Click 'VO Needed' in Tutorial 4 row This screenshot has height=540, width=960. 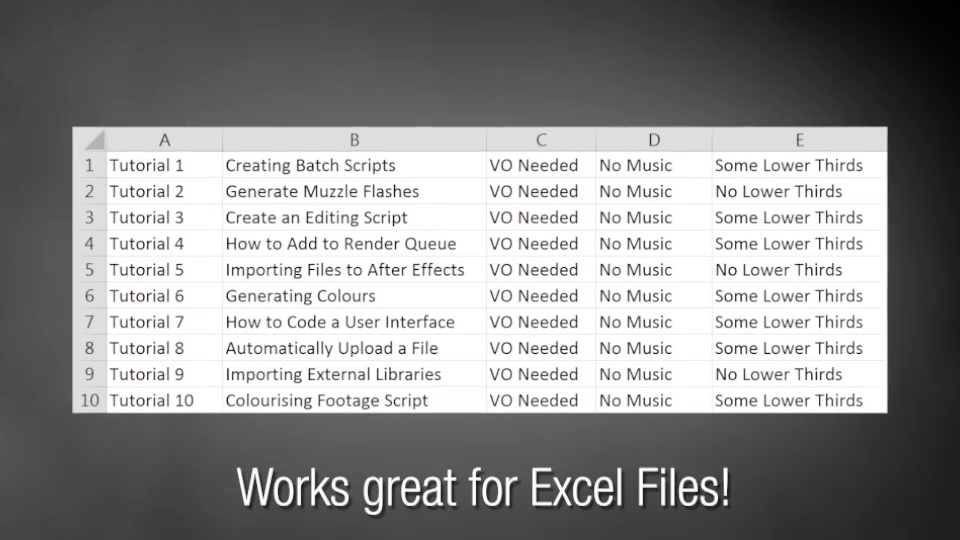541,244
